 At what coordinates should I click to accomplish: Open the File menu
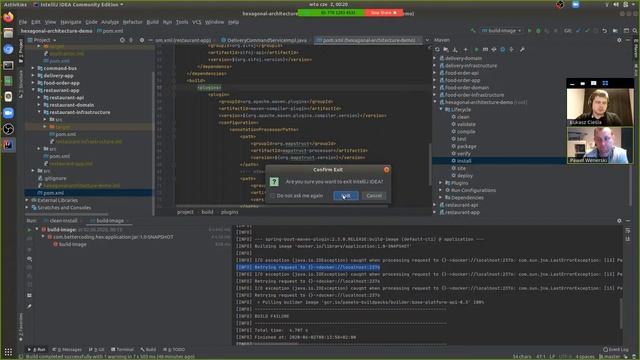point(23,22)
